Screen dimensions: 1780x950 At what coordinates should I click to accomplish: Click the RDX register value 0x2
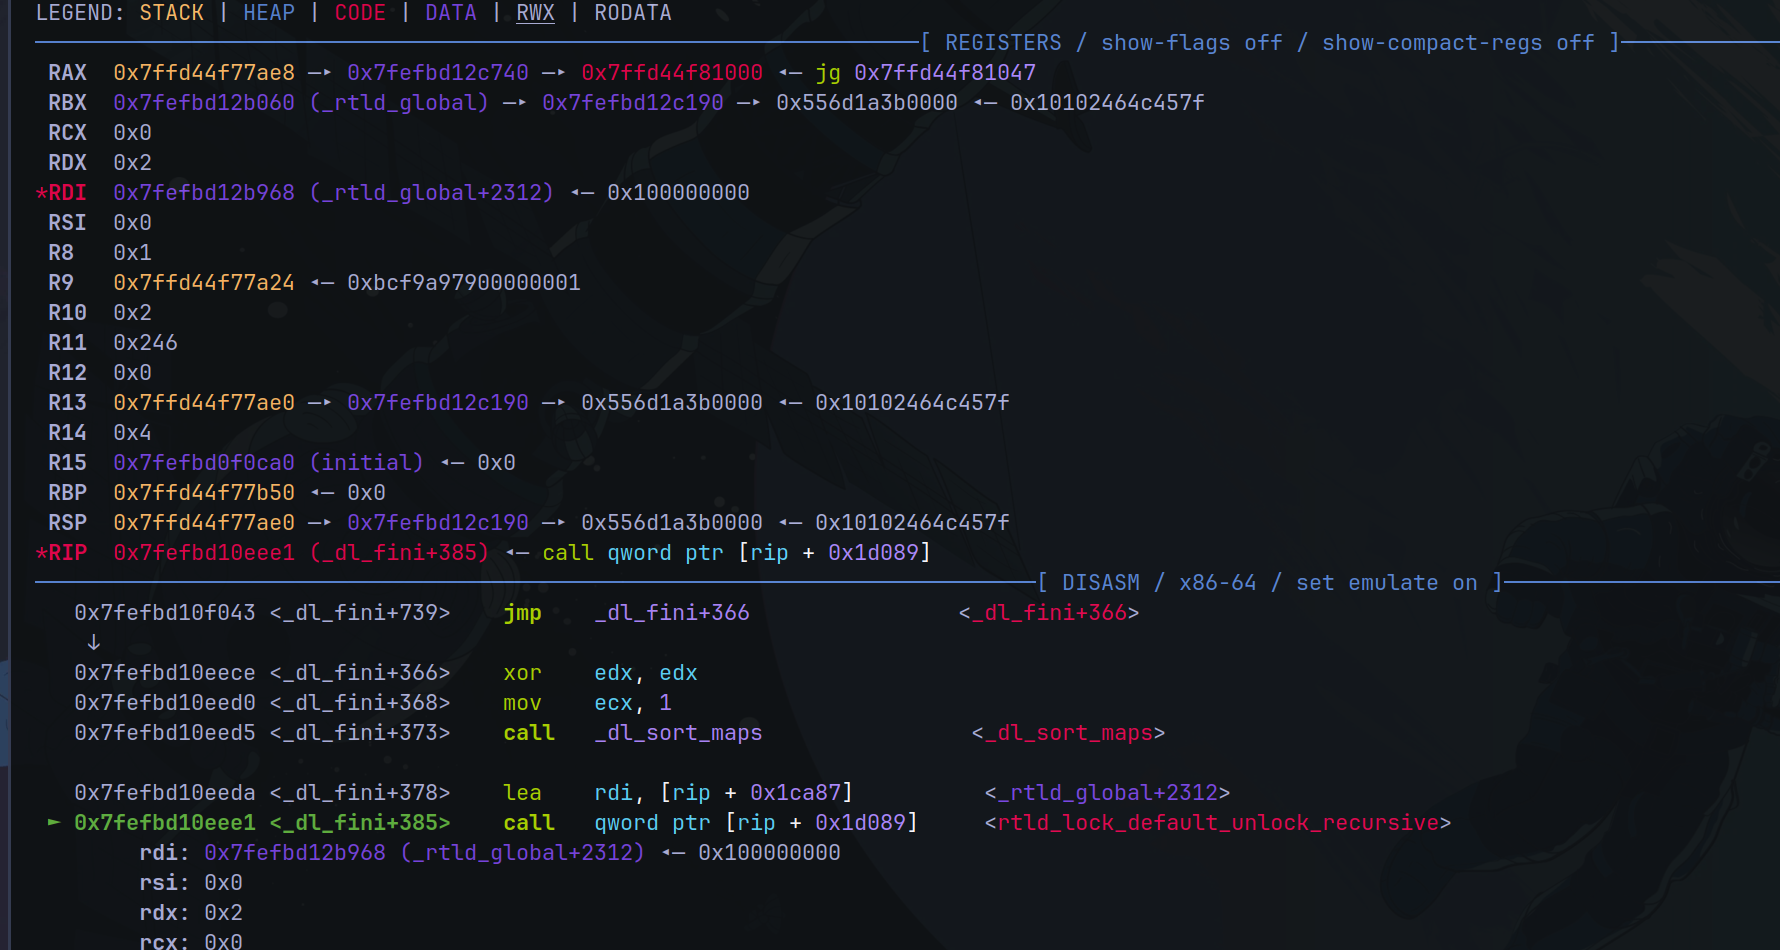click(x=132, y=163)
